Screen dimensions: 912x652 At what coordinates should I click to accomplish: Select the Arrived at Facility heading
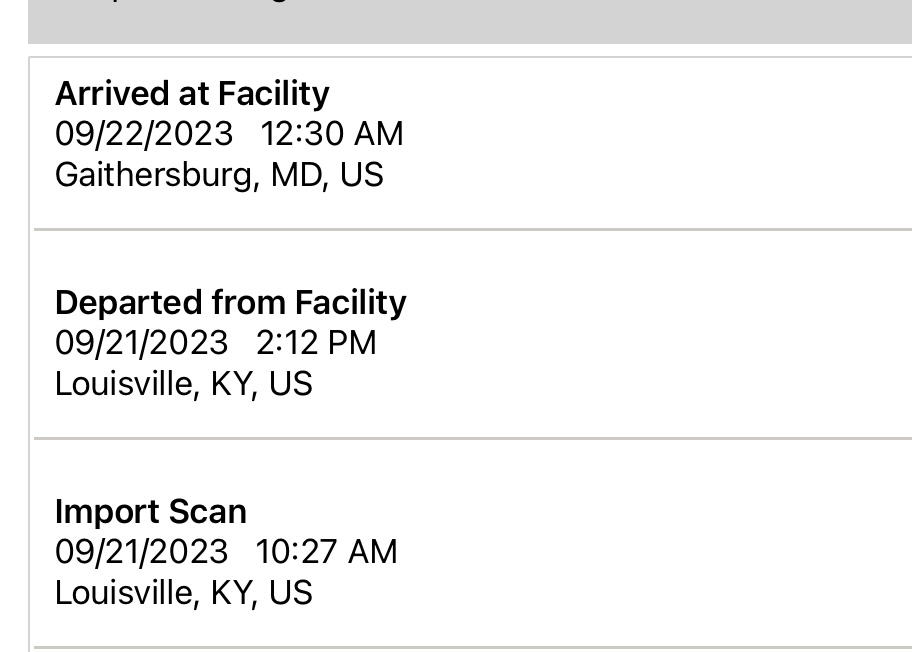[192, 94]
